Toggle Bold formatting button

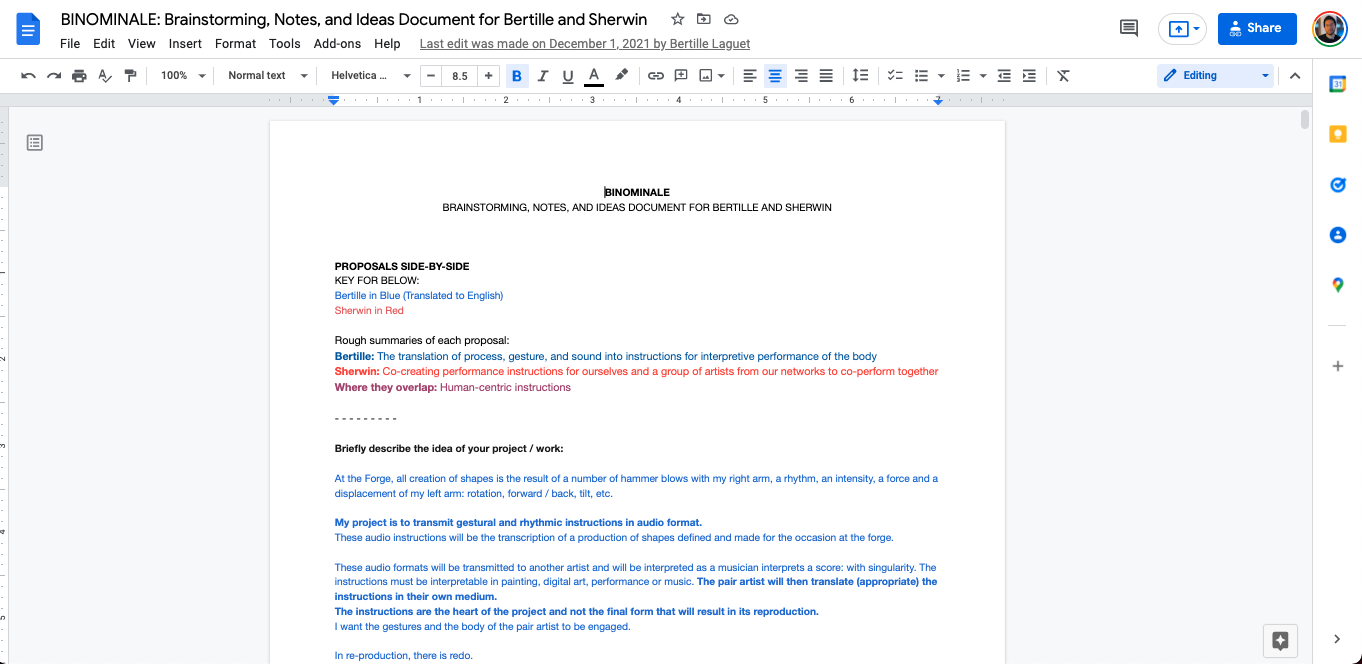[517, 76]
